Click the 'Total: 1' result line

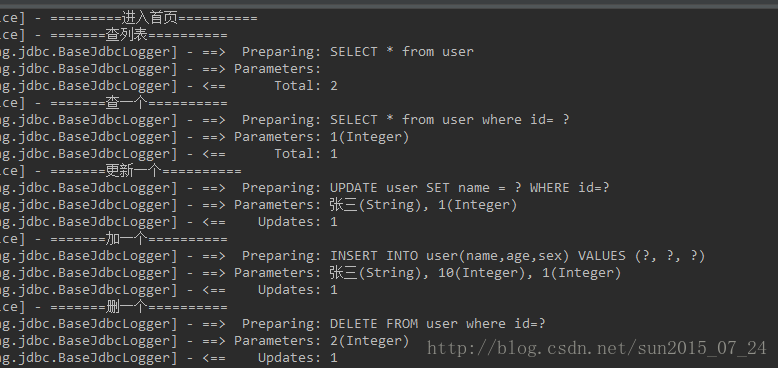[x=169, y=154]
